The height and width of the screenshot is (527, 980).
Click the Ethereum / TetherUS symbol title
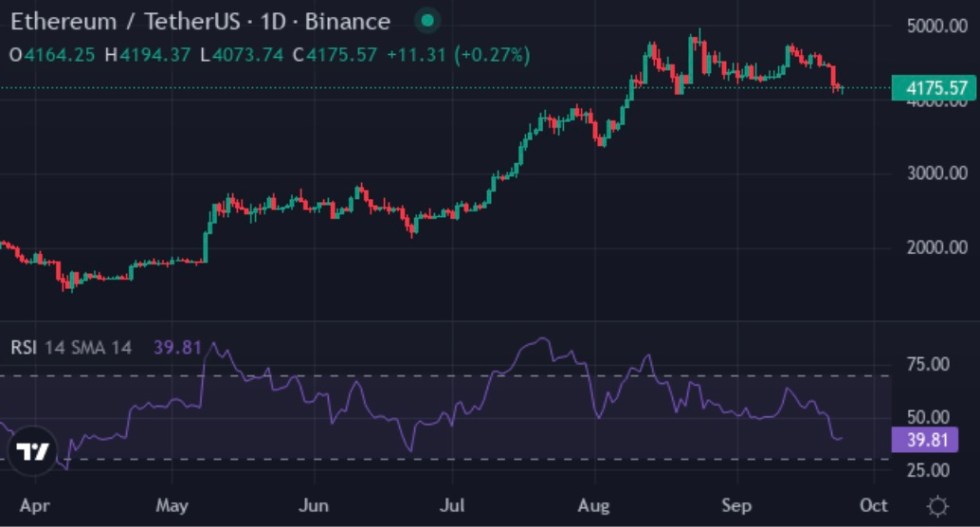click(125, 22)
